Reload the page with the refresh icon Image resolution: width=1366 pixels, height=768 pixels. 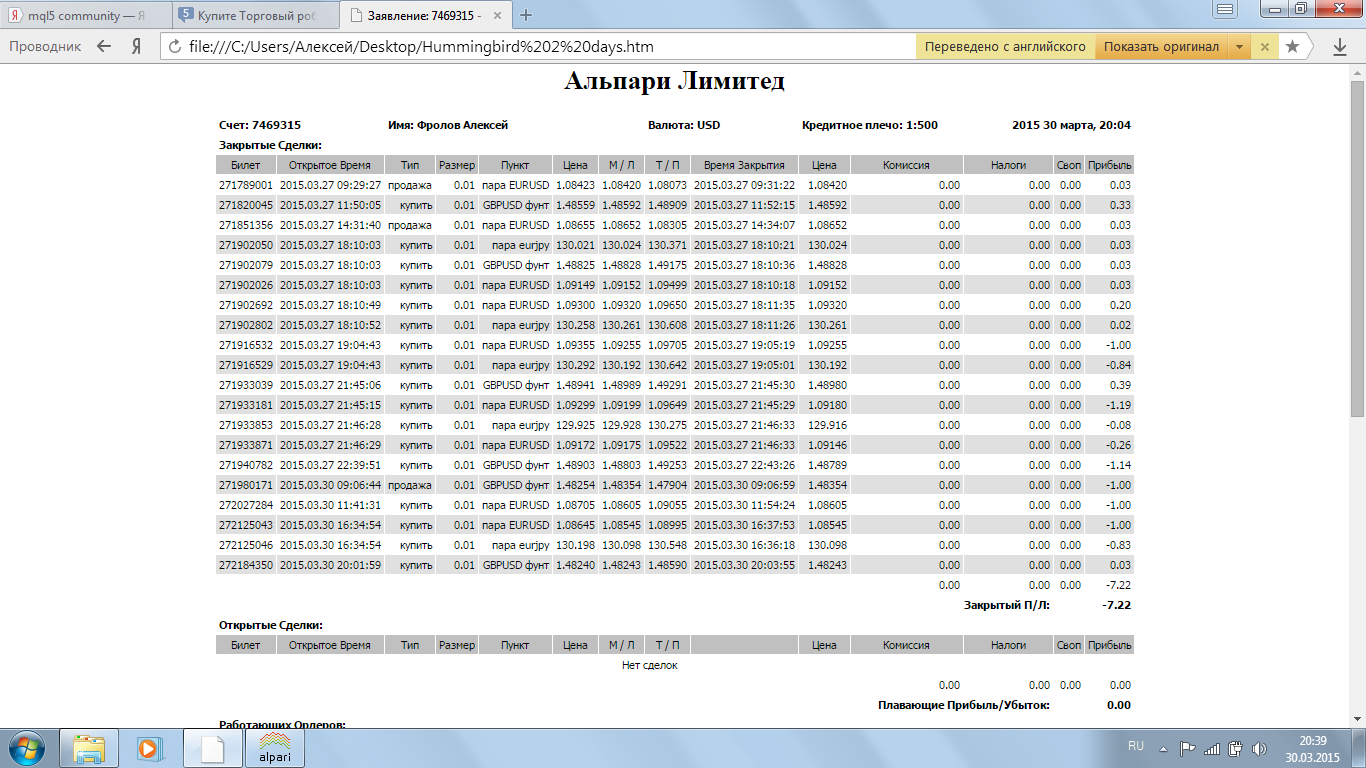pyautogui.click(x=174, y=46)
